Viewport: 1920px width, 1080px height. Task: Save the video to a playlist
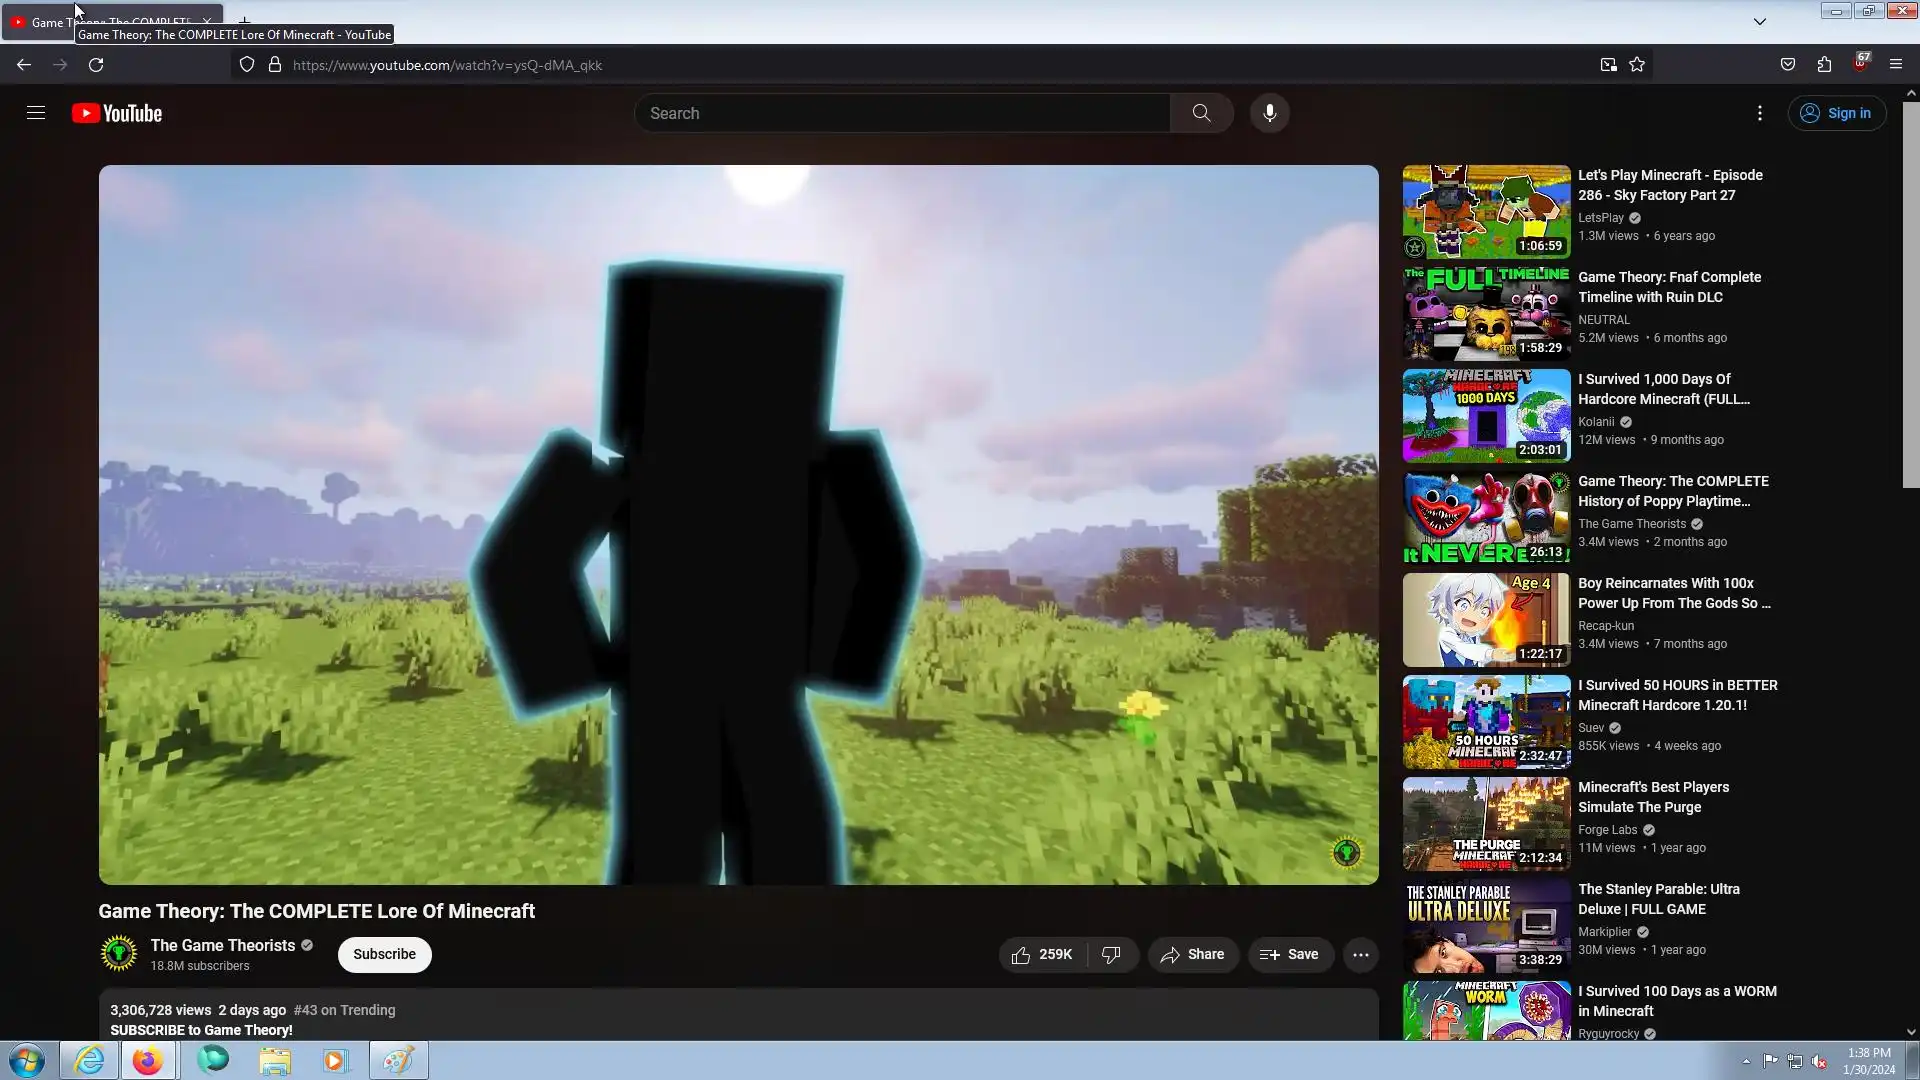1289,954
